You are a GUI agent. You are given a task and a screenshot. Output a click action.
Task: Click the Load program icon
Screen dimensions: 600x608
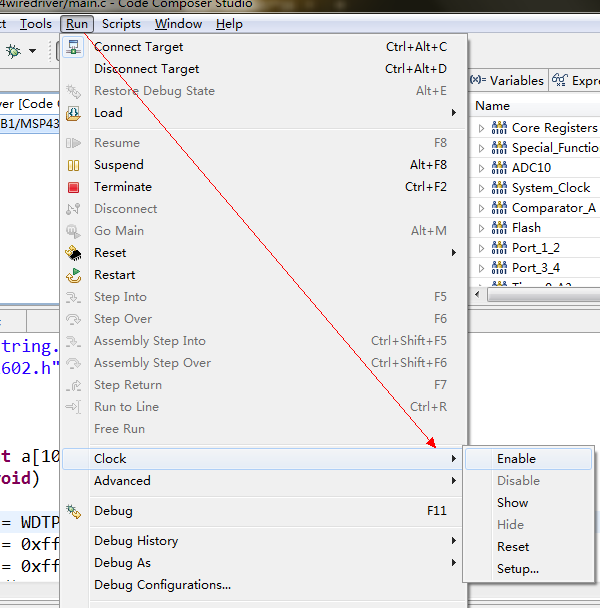tap(73, 113)
